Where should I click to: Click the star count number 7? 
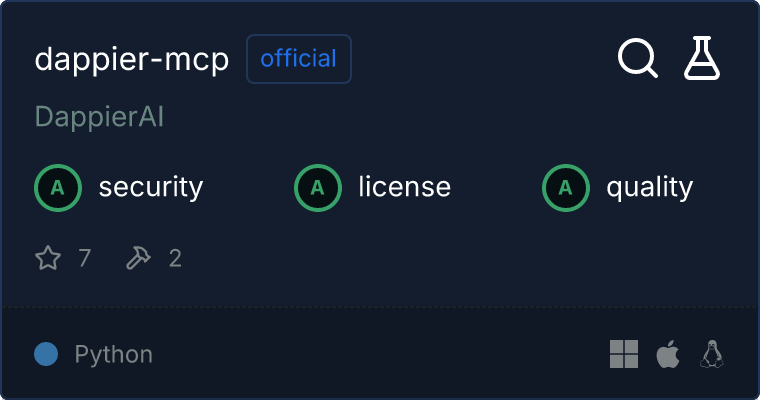pos(85,259)
